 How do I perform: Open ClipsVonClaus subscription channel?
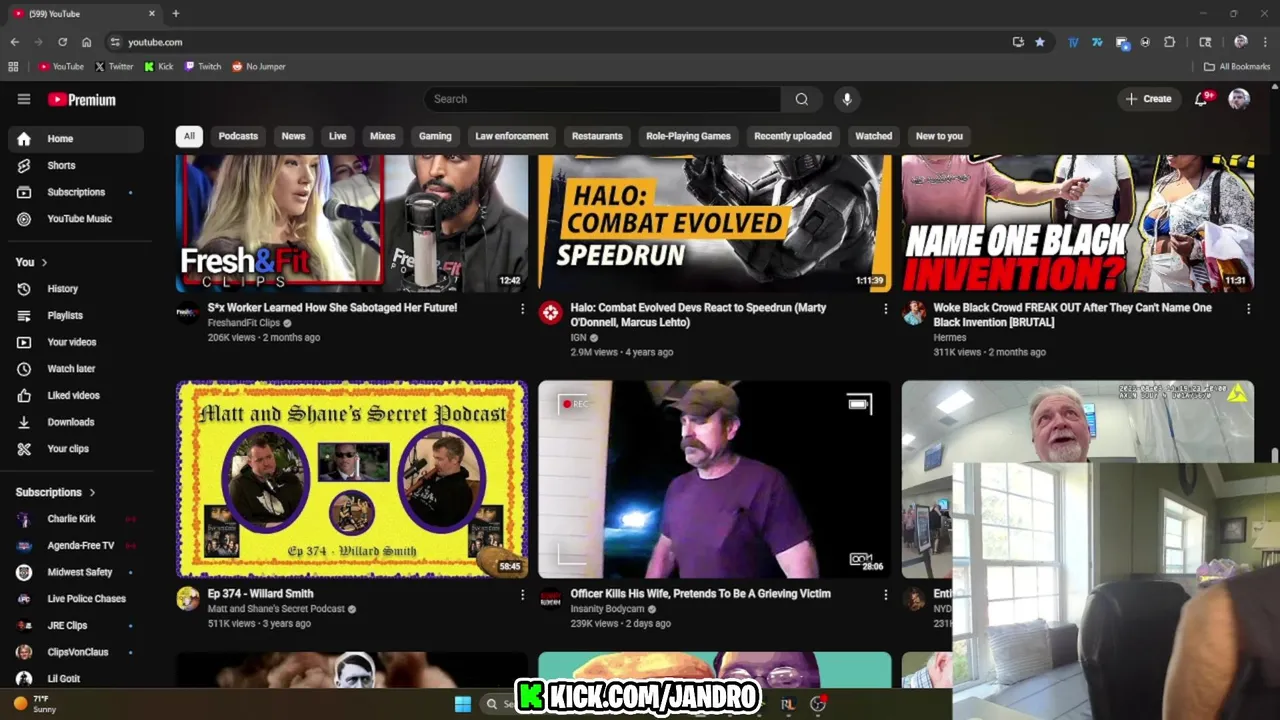click(x=76, y=652)
